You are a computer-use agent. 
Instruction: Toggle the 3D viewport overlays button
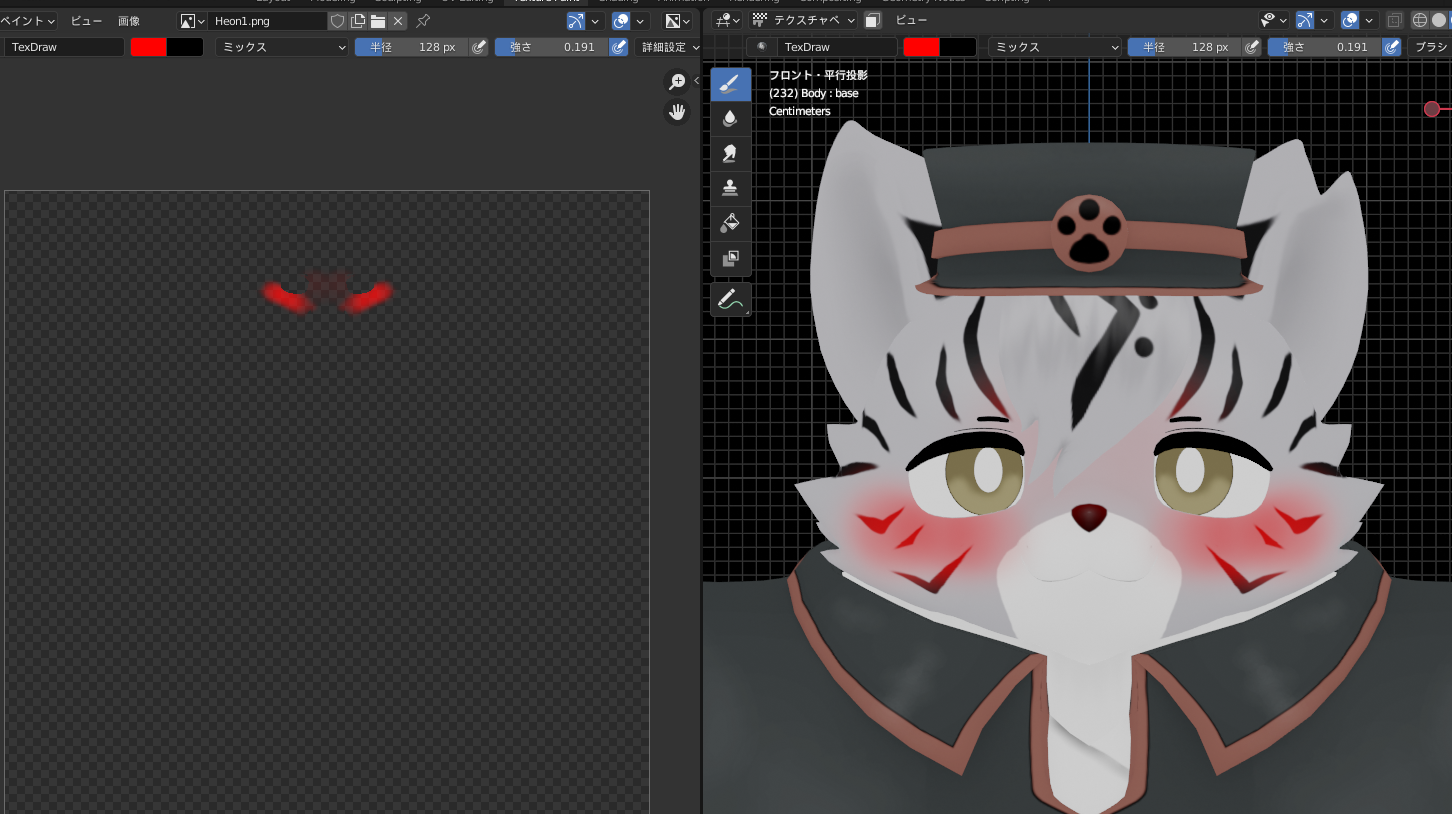click(1350, 20)
